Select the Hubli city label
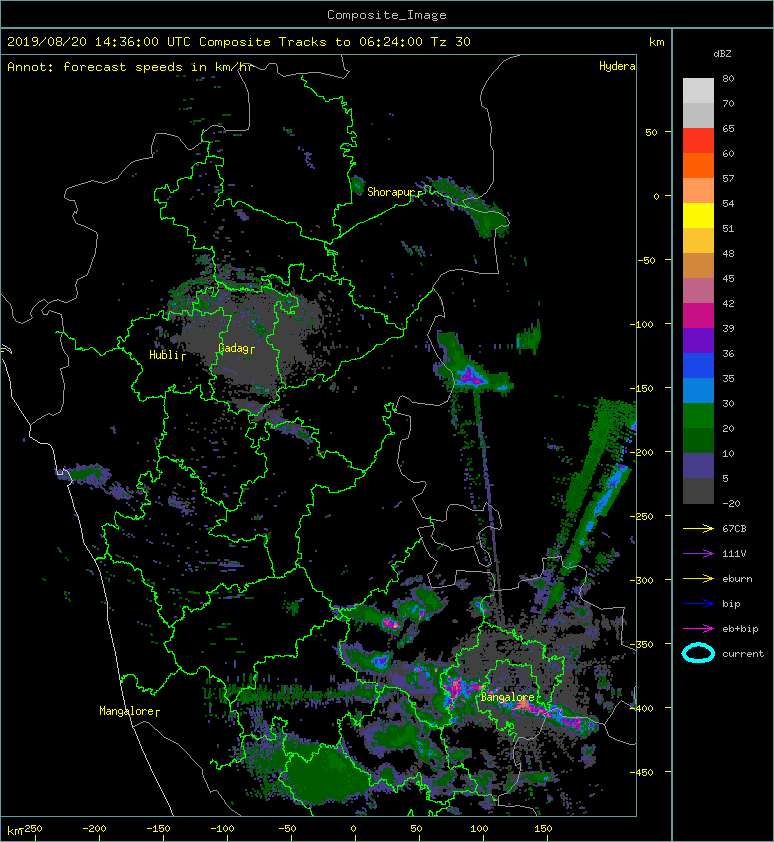The height and width of the screenshot is (842, 774). click(x=164, y=355)
